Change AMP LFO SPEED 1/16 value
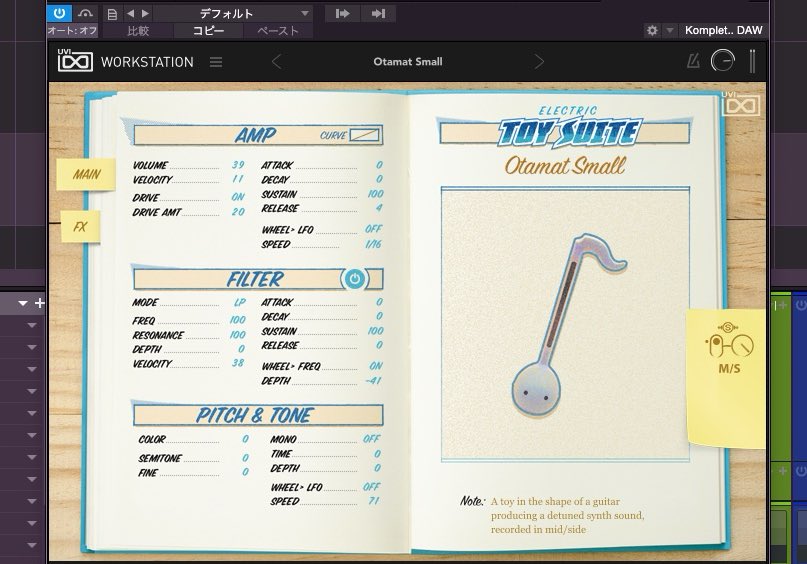 373,244
